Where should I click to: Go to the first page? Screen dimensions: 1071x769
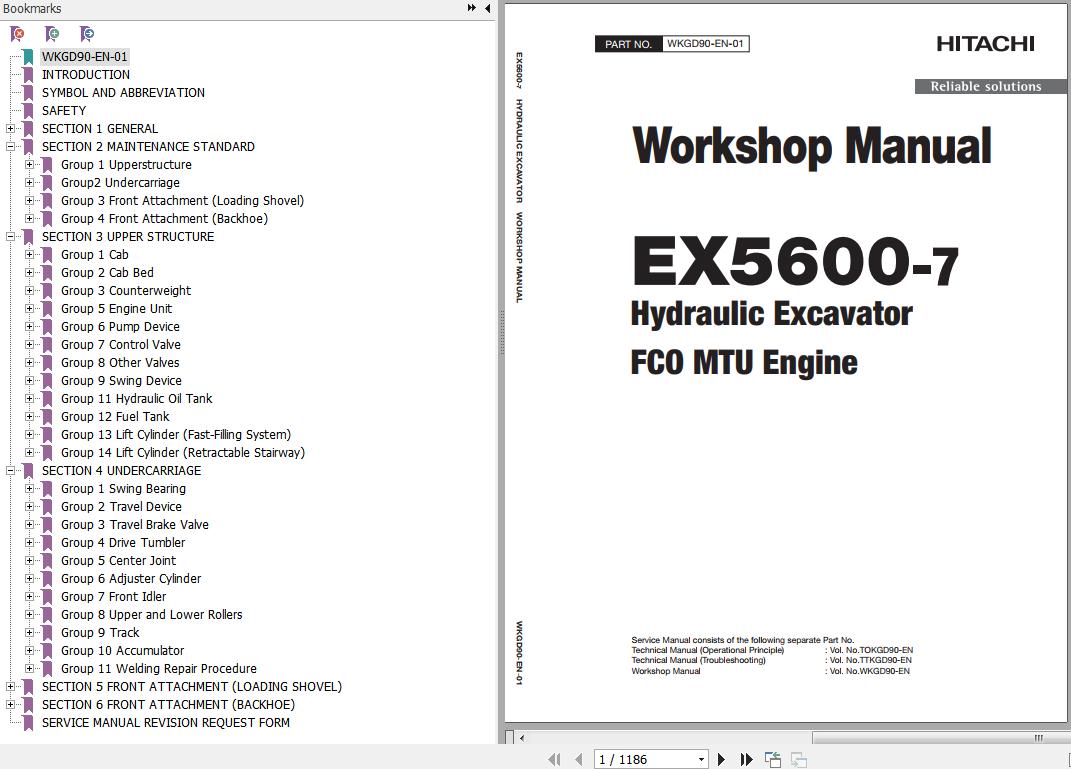[554, 759]
